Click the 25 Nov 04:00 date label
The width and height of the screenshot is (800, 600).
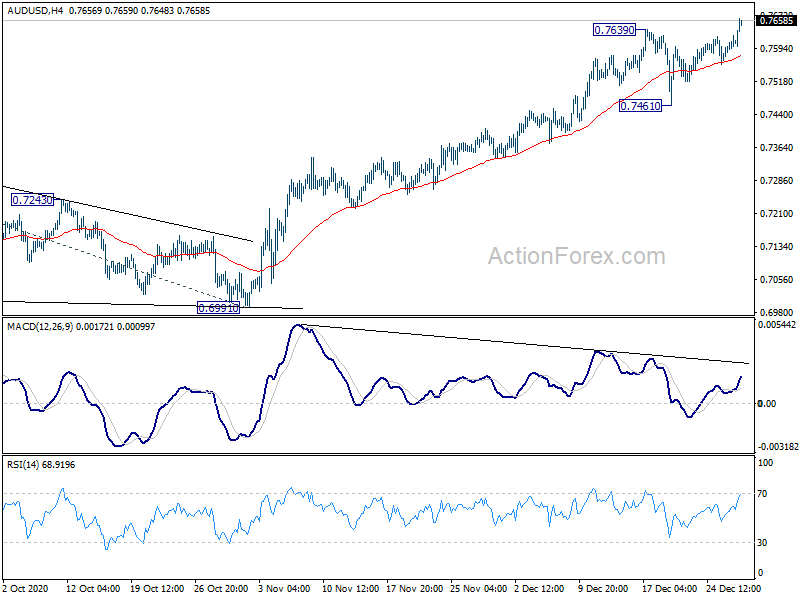point(479,588)
